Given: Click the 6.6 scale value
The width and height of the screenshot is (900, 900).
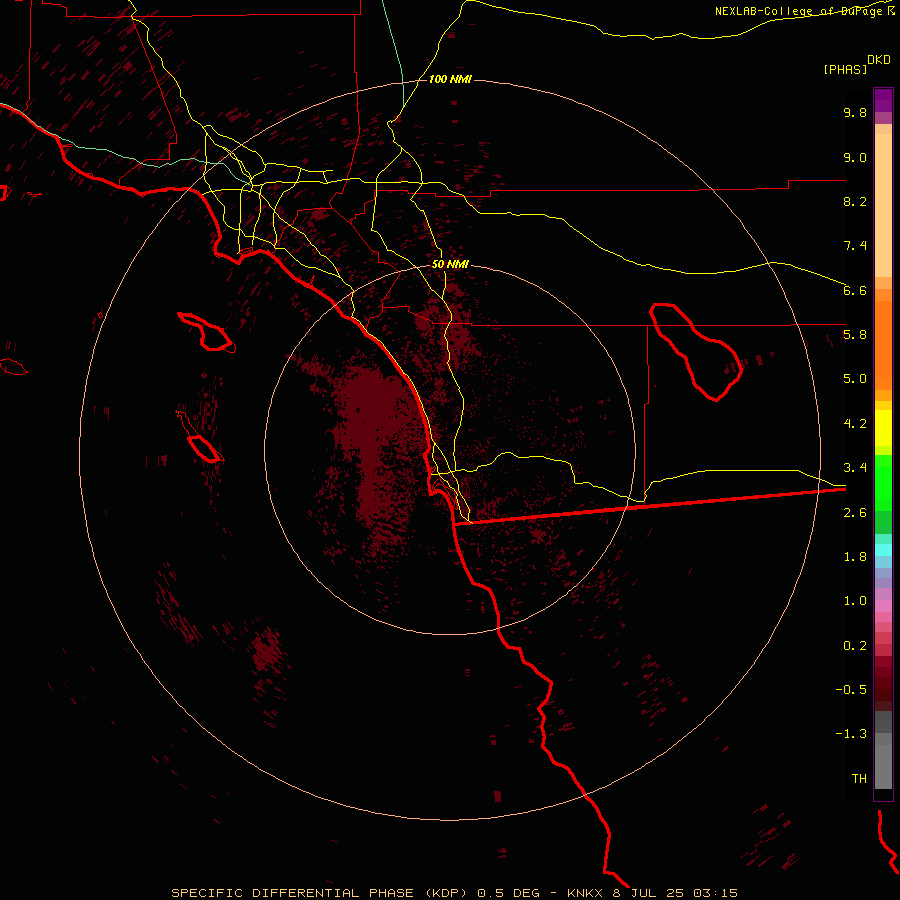Looking at the screenshot, I should (x=855, y=290).
